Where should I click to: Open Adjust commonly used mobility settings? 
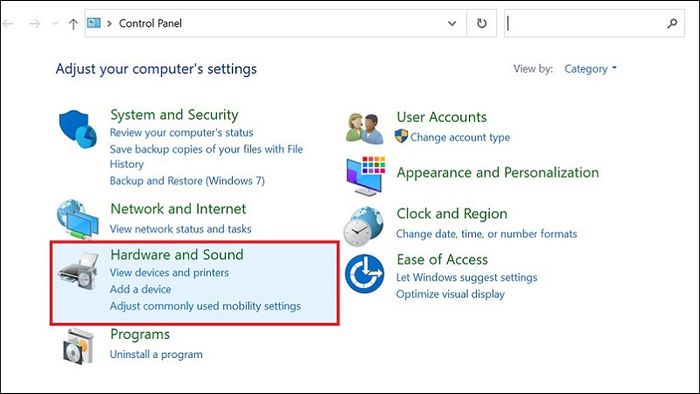point(205,306)
